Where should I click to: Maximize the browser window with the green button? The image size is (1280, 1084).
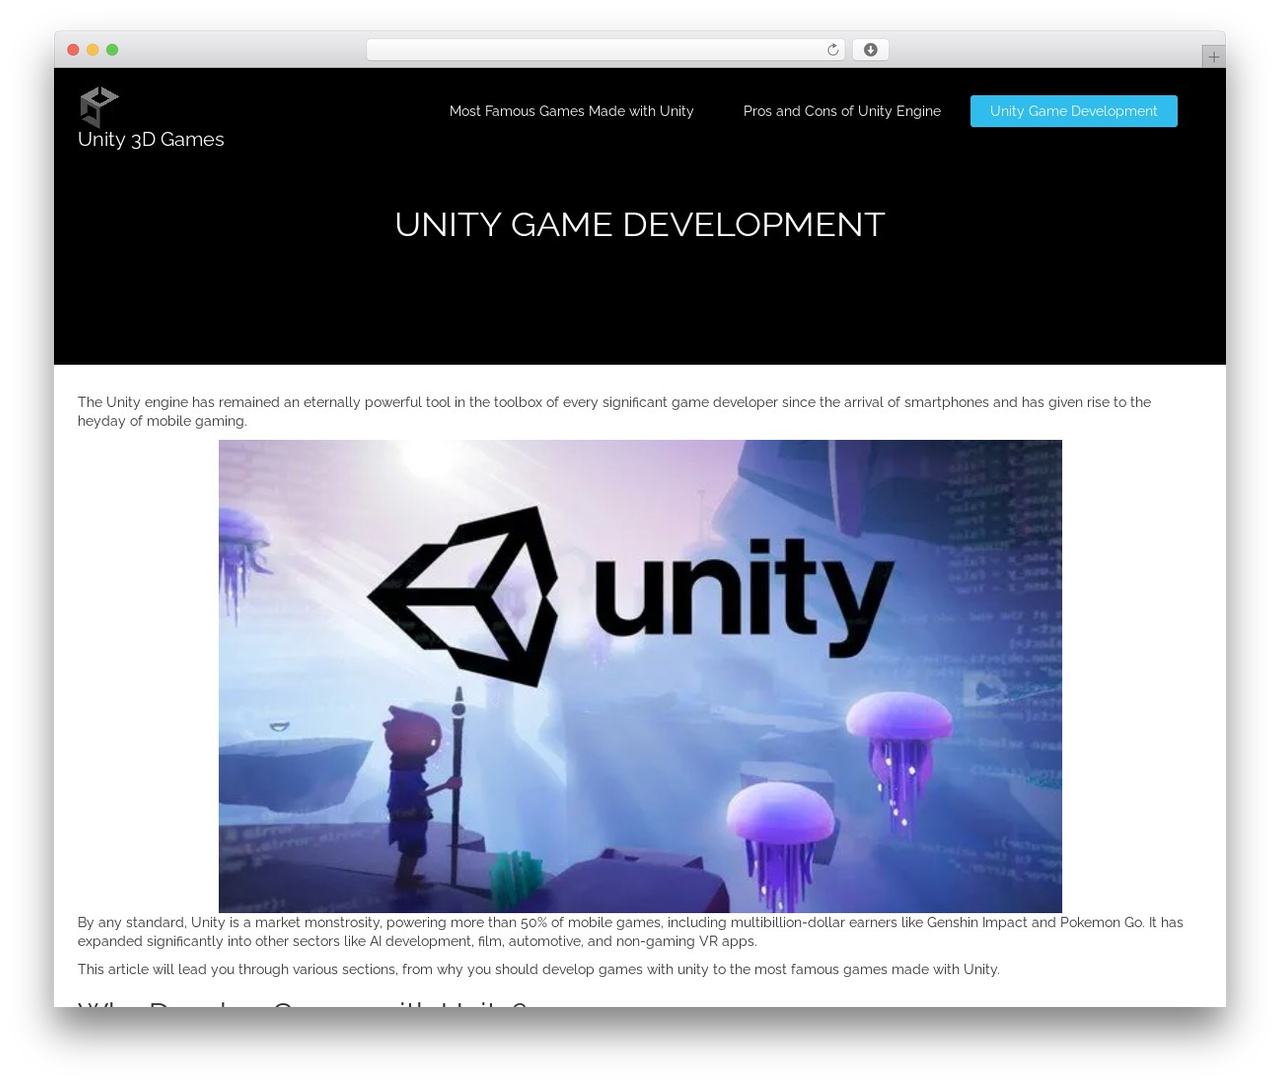point(112,50)
